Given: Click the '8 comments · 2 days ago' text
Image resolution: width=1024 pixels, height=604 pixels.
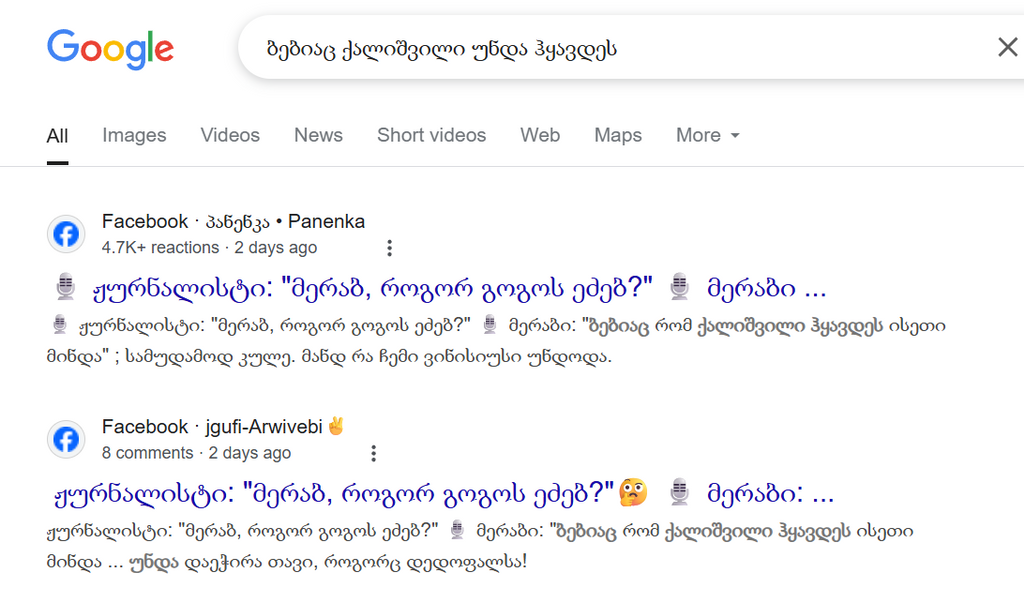Looking at the screenshot, I should tap(197, 453).
